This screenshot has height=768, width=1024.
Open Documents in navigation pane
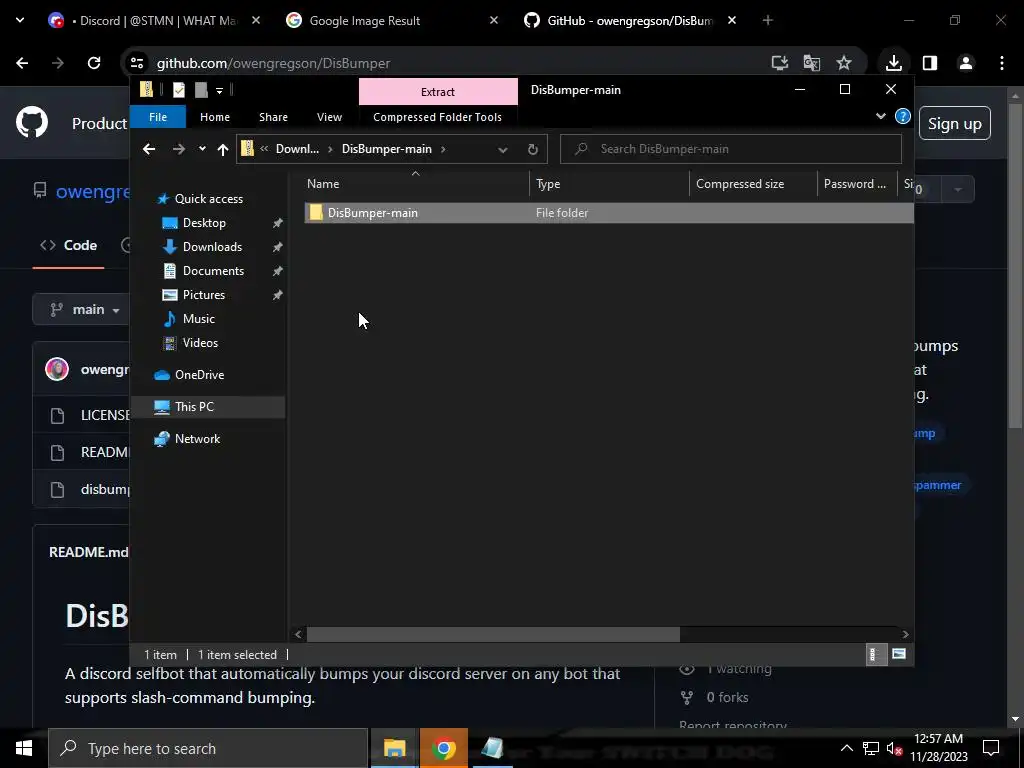[x=213, y=271]
